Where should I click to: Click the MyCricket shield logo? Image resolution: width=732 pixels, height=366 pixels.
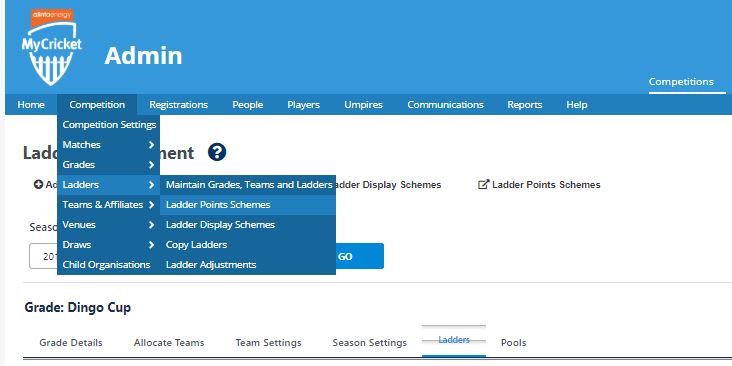coord(51,48)
